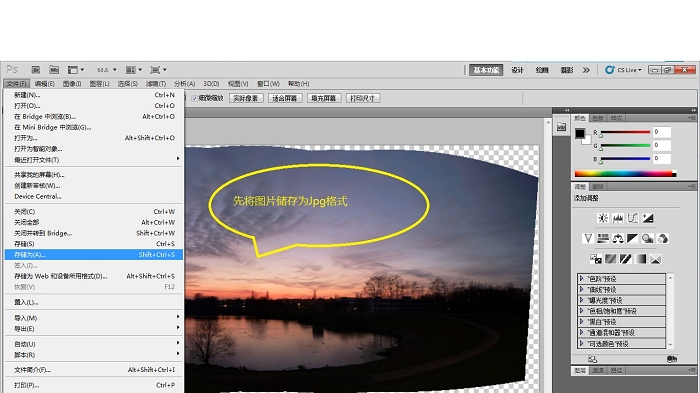Click the expanded view icon in the Adjustments panel
This screenshot has height=393, width=700.
click(x=592, y=359)
